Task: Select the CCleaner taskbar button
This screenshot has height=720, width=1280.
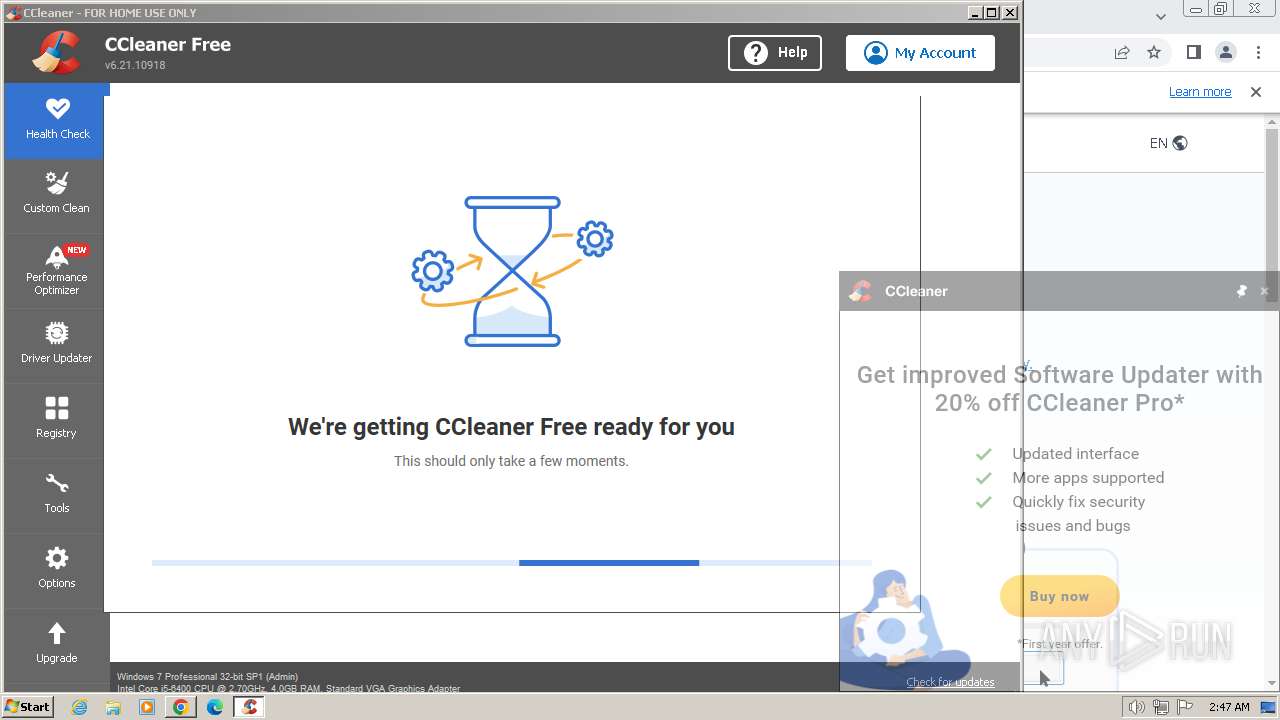Action: click(249, 707)
